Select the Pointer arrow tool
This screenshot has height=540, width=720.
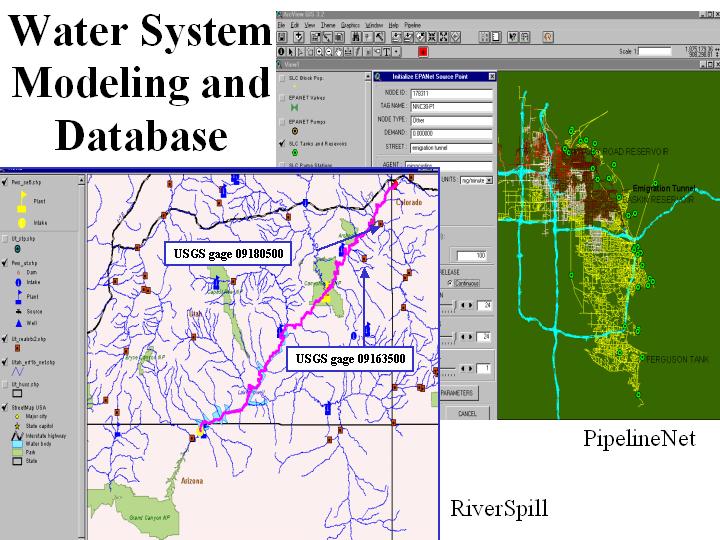[x=291, y=52]
